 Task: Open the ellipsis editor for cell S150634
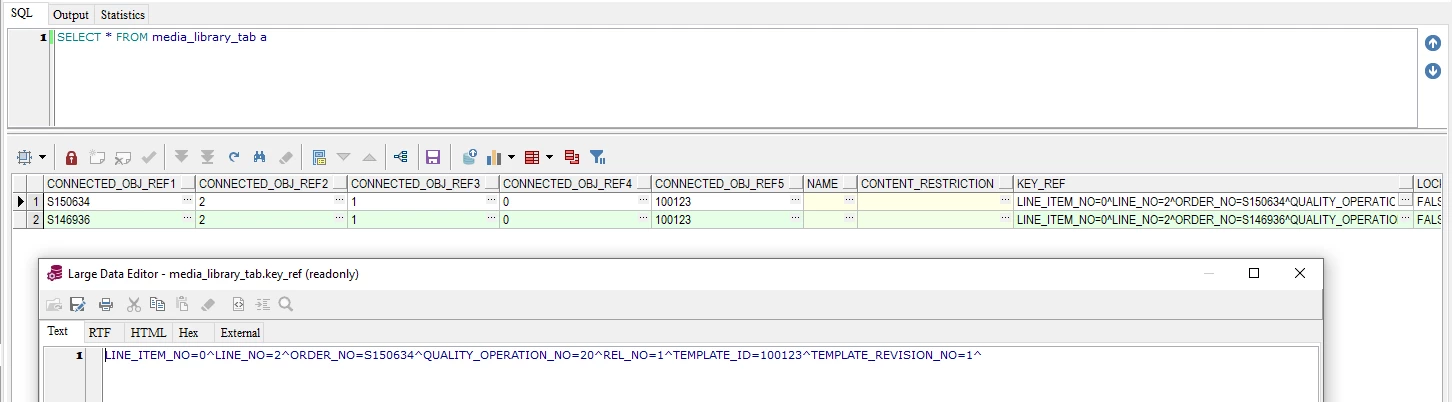click(x=188, y=201)
